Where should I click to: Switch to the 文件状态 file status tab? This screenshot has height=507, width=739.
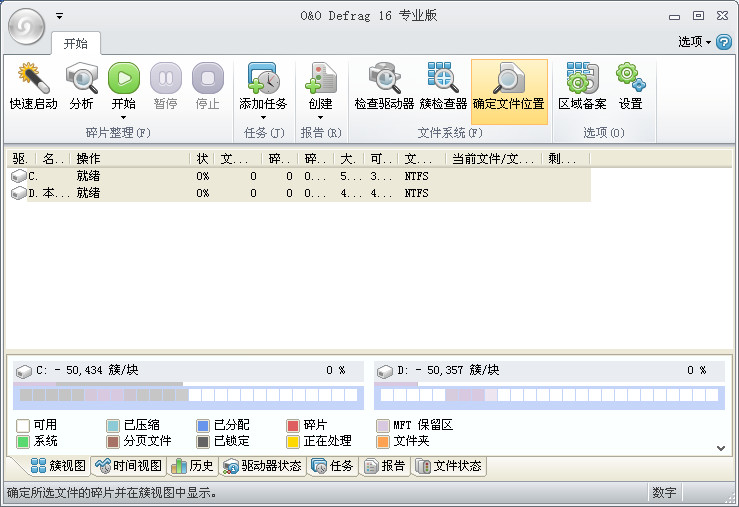[448, 466]
